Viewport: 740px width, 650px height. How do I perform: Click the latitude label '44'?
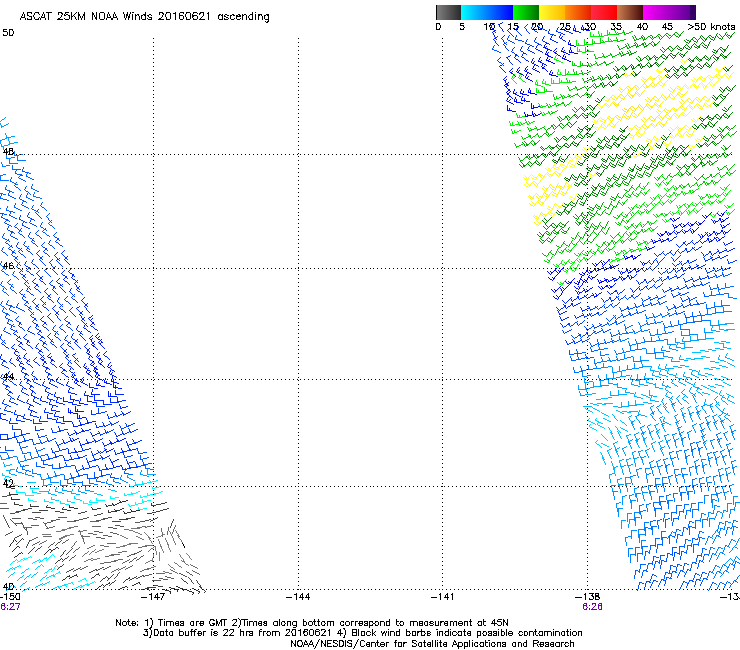(x=8, y=377)
